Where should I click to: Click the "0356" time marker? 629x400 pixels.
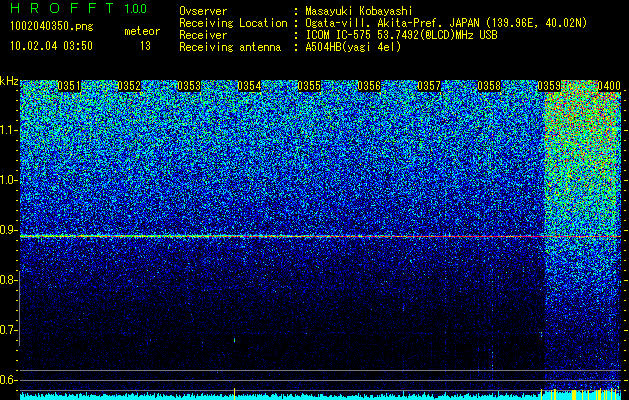tap(369, 86)
